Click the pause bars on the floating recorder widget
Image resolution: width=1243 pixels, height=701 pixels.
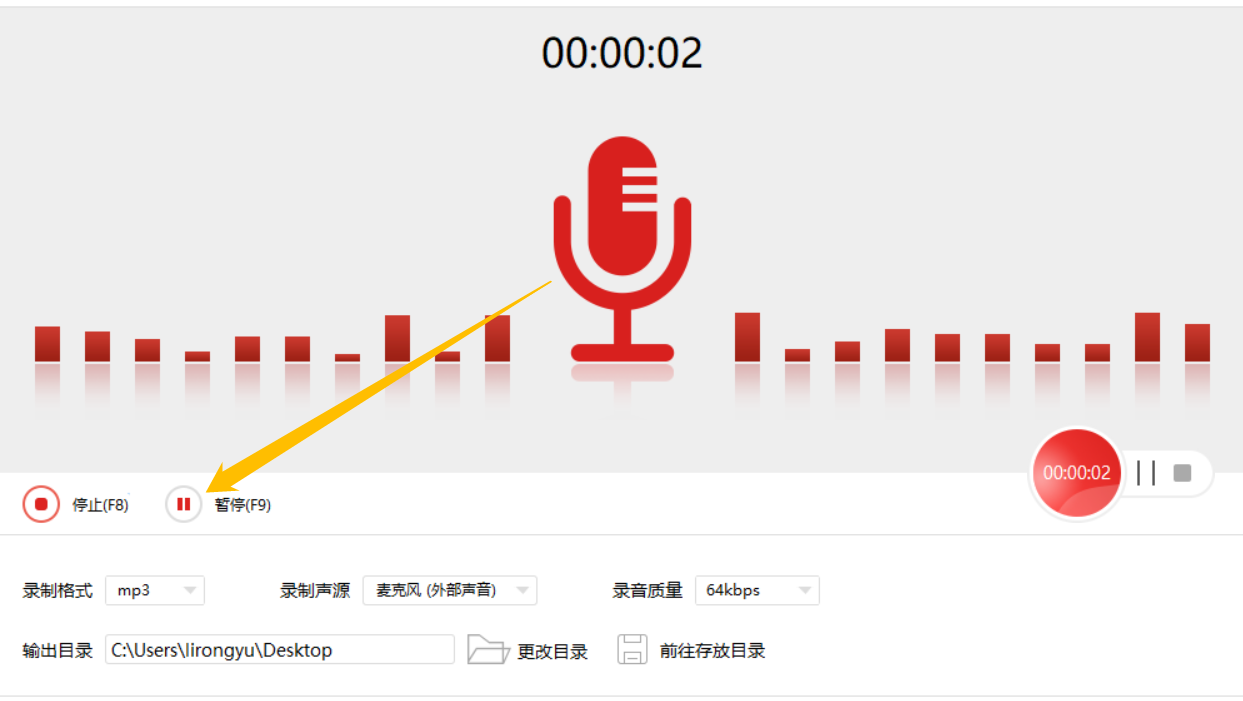click(x=1146, y=473)
